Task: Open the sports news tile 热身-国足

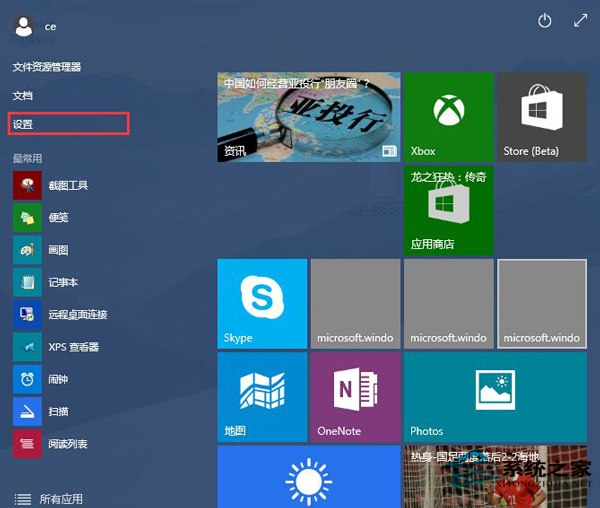Action: [x=496, y=477]
